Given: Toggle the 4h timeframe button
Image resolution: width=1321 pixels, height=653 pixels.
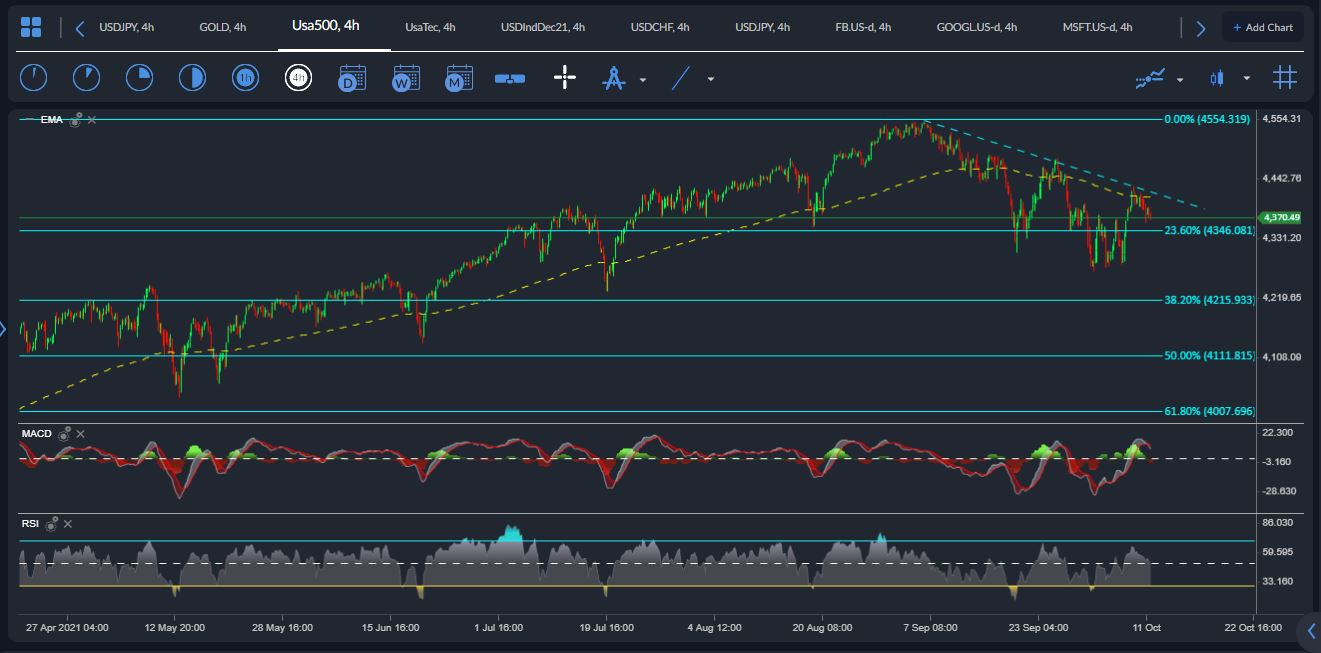Looking at the screenshot, I should (298, 78).
